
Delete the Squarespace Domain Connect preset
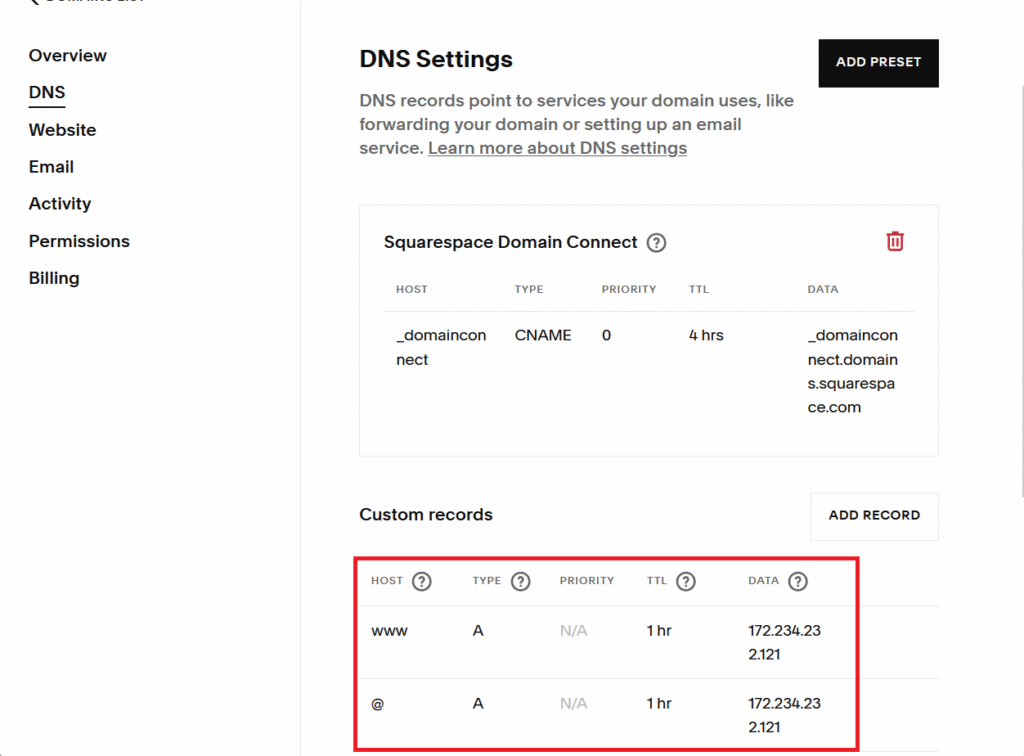[x=894, y=241]
